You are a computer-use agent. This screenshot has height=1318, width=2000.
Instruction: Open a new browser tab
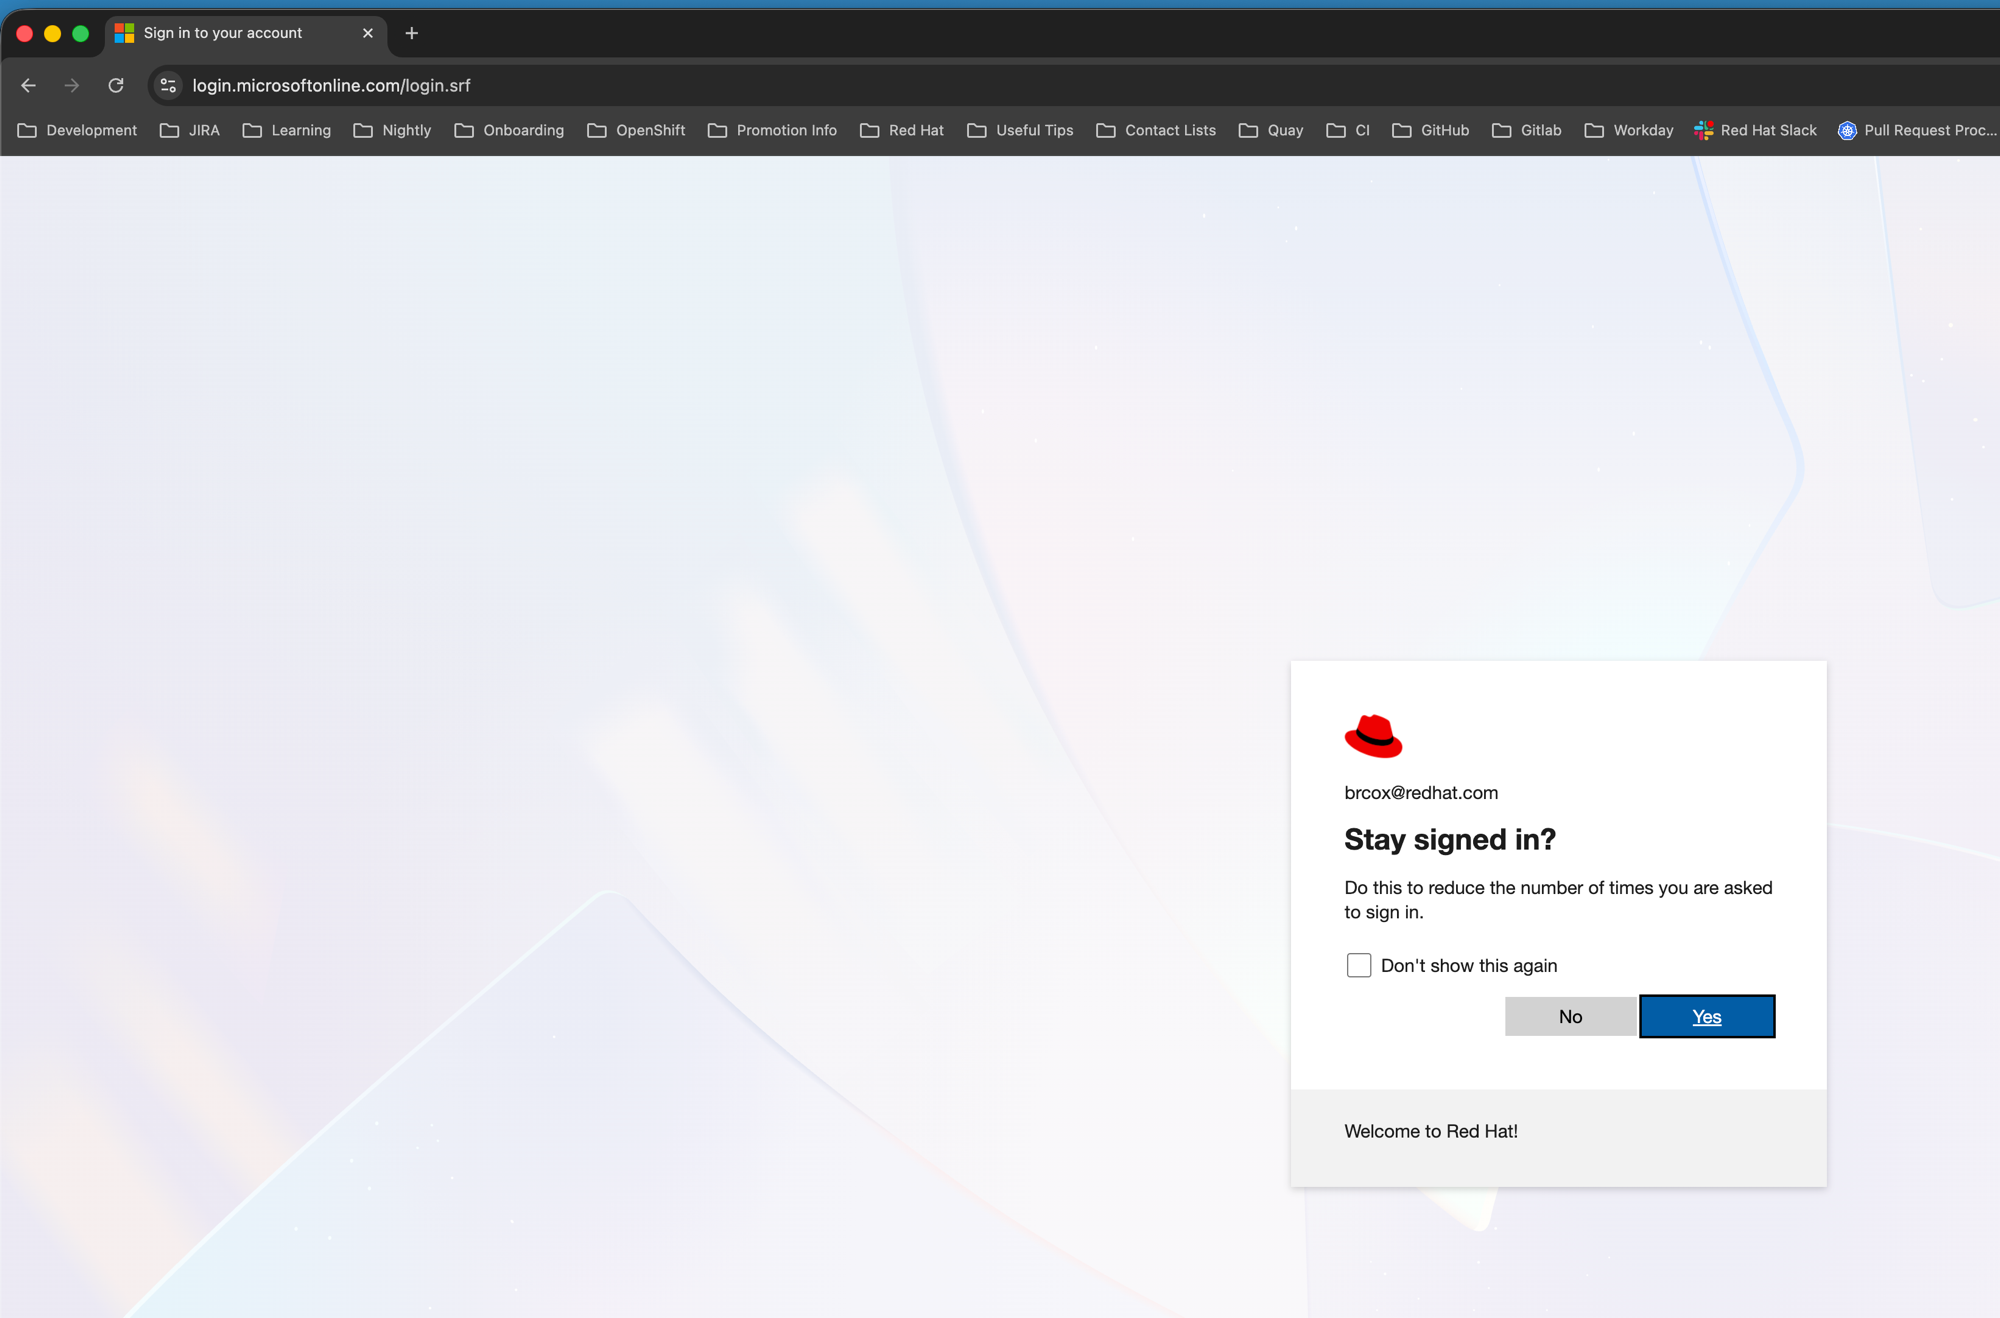[x=411, y=33]
